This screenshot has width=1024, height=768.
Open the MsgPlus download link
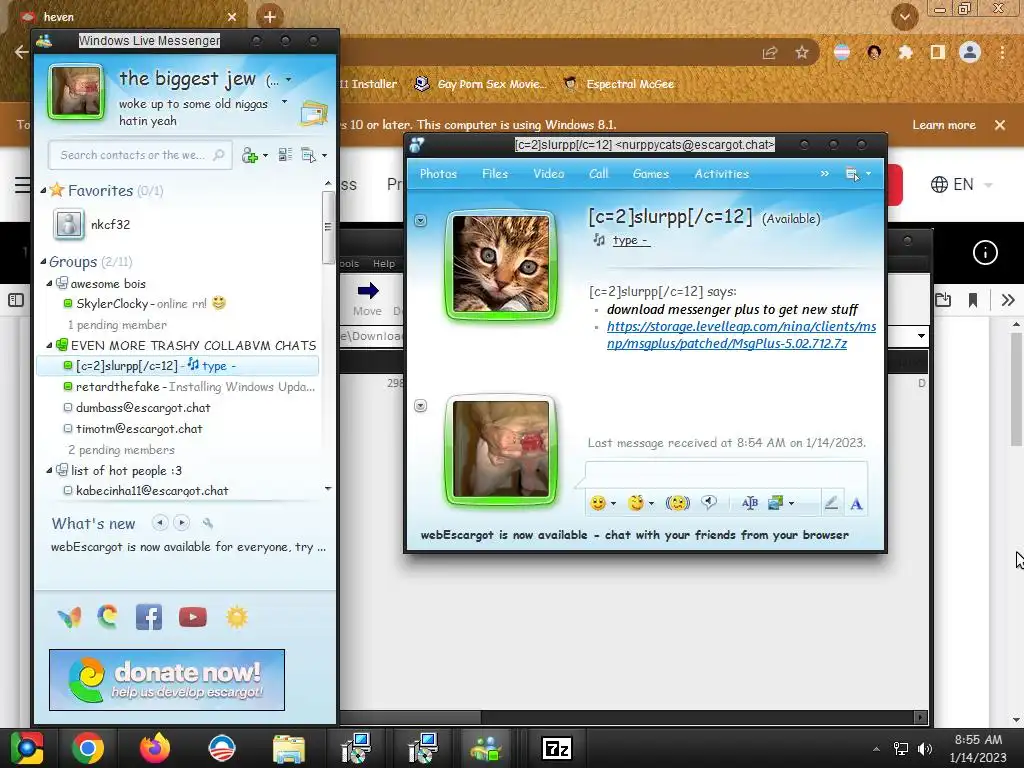pos(741,335)
